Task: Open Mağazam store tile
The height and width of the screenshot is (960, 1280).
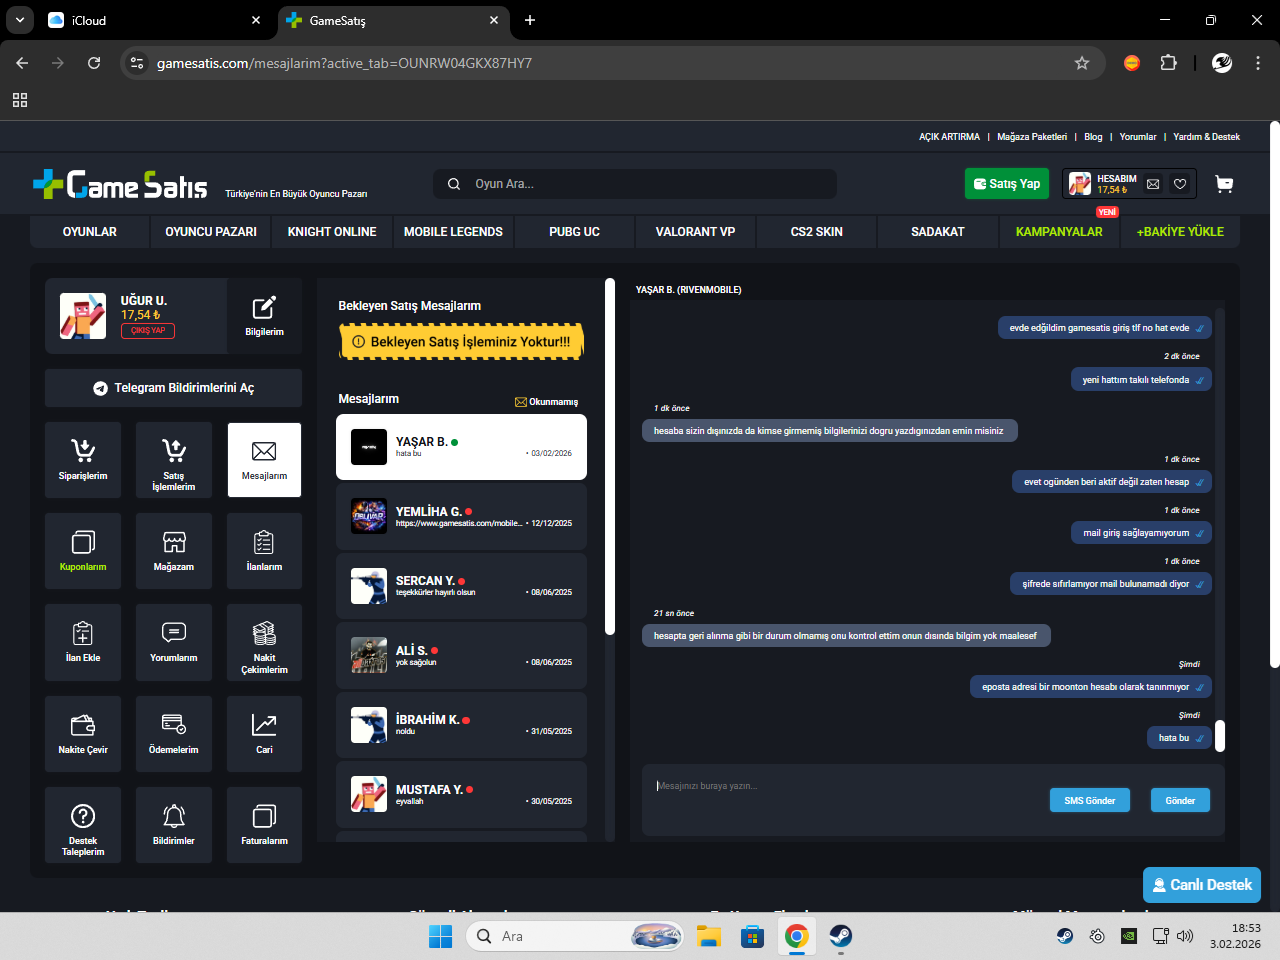Action: coord(174,550)
